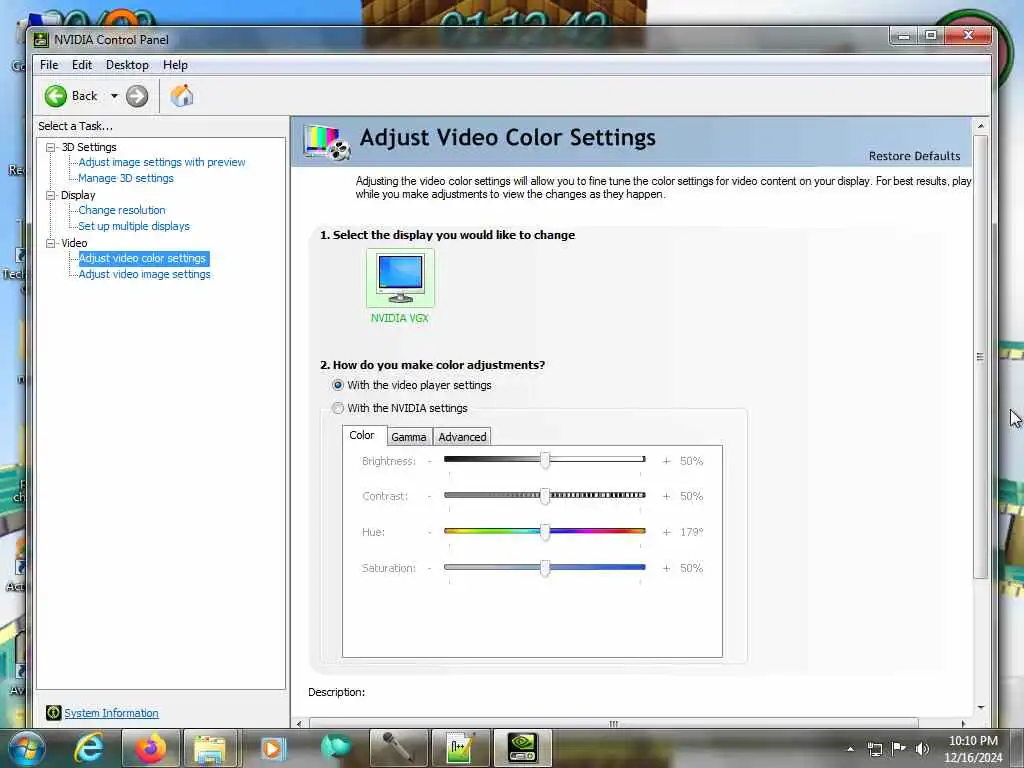Image resolution: width=1024 pixels, height=768 pixels.
Task: Open Windows Explorer folder taskbar icon
Action: [210, 748]
